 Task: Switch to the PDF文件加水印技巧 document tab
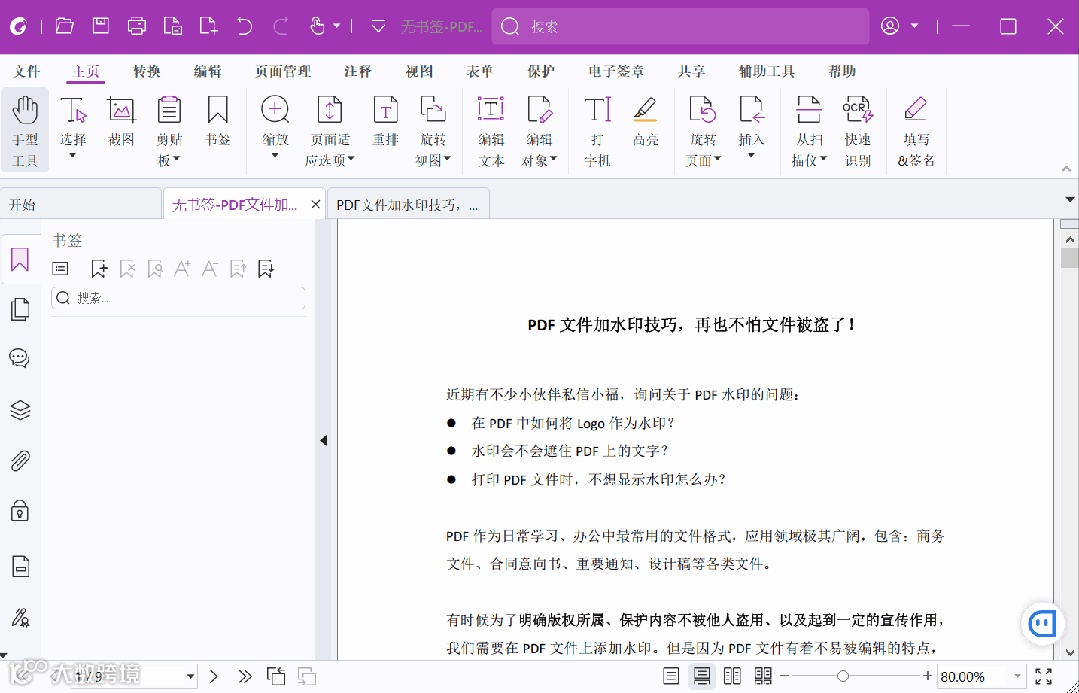pos(408,204)
